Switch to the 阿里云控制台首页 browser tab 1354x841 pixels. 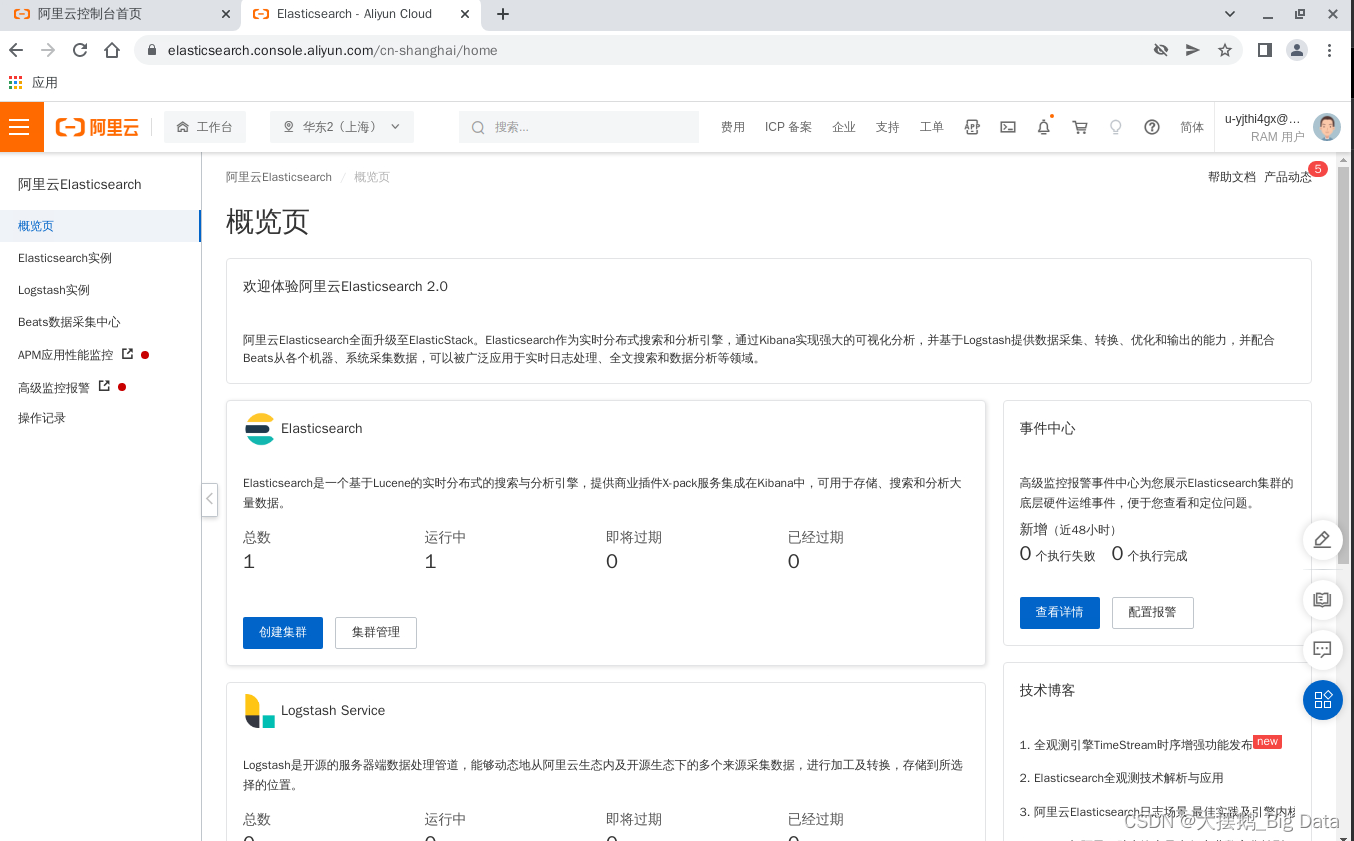pyautogui.click(x=120, y=14)
